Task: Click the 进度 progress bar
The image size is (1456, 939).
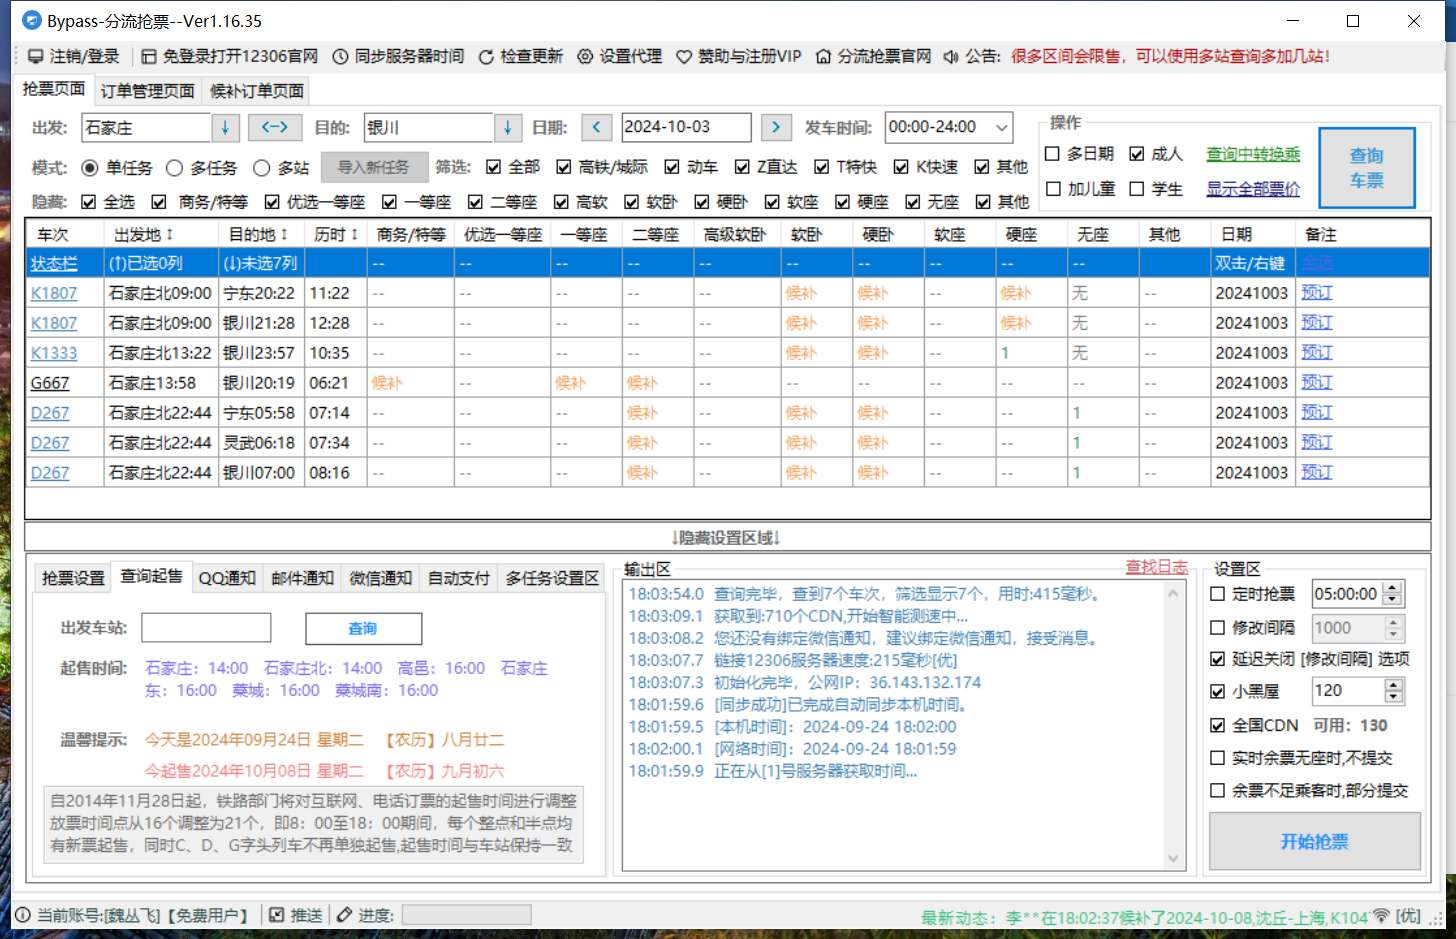Action: tap(467, 915)
